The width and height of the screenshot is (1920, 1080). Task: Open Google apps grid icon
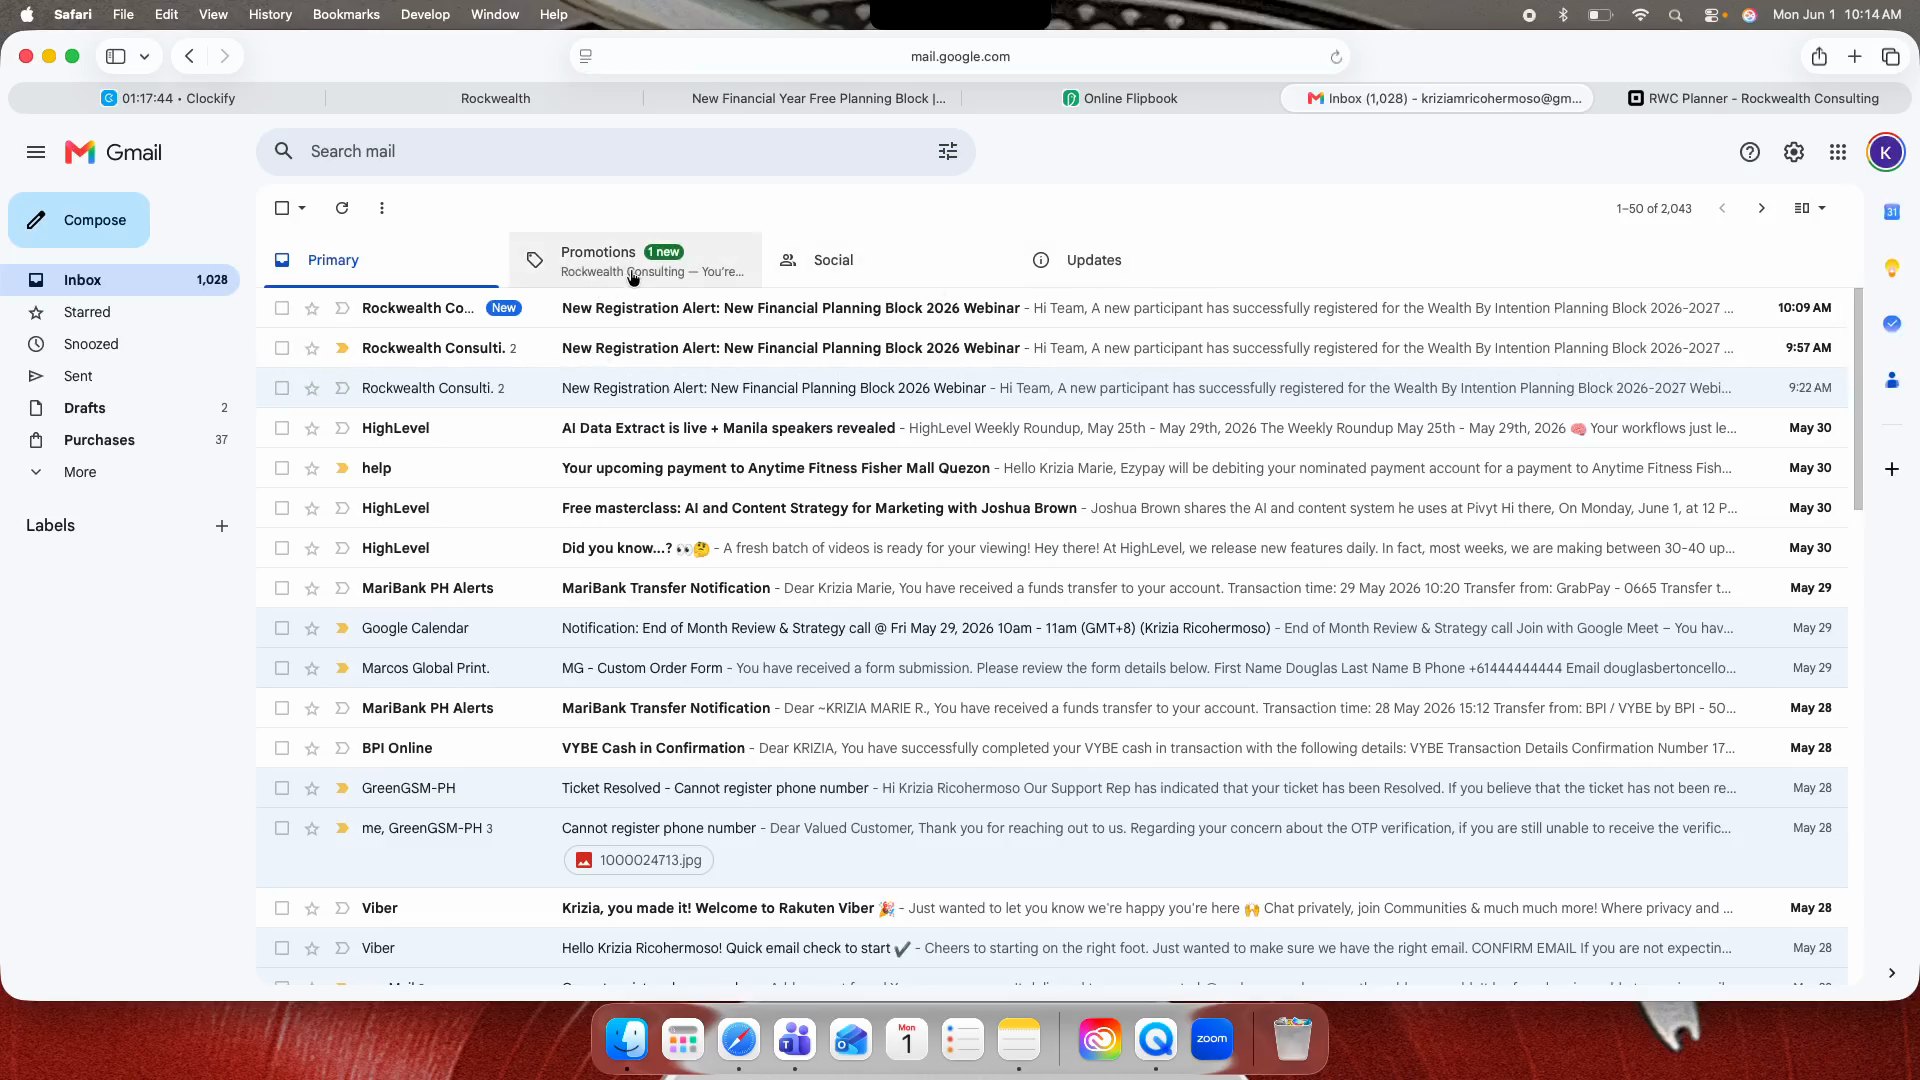point(1838,152)
